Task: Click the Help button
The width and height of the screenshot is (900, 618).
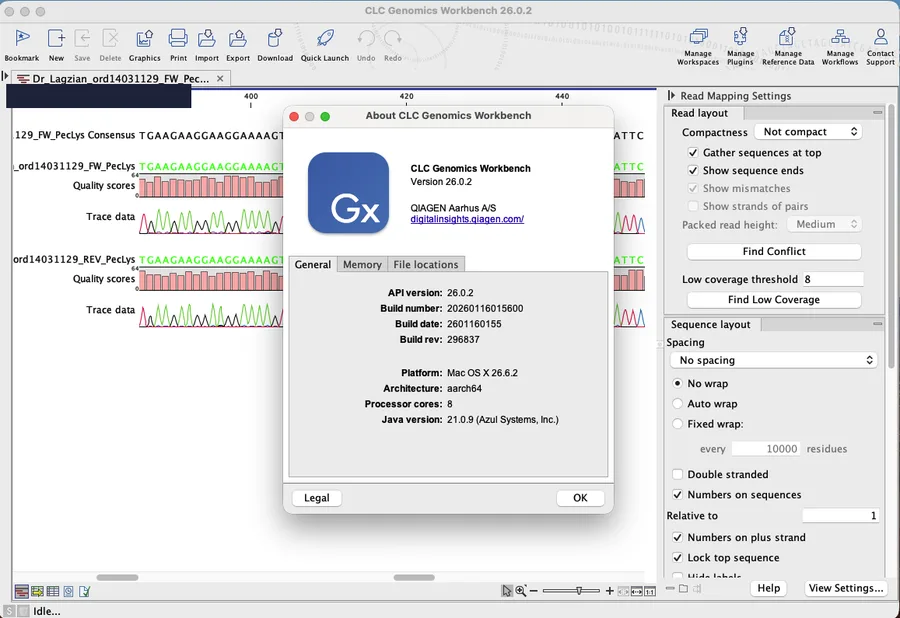Action: coord(769,588)
